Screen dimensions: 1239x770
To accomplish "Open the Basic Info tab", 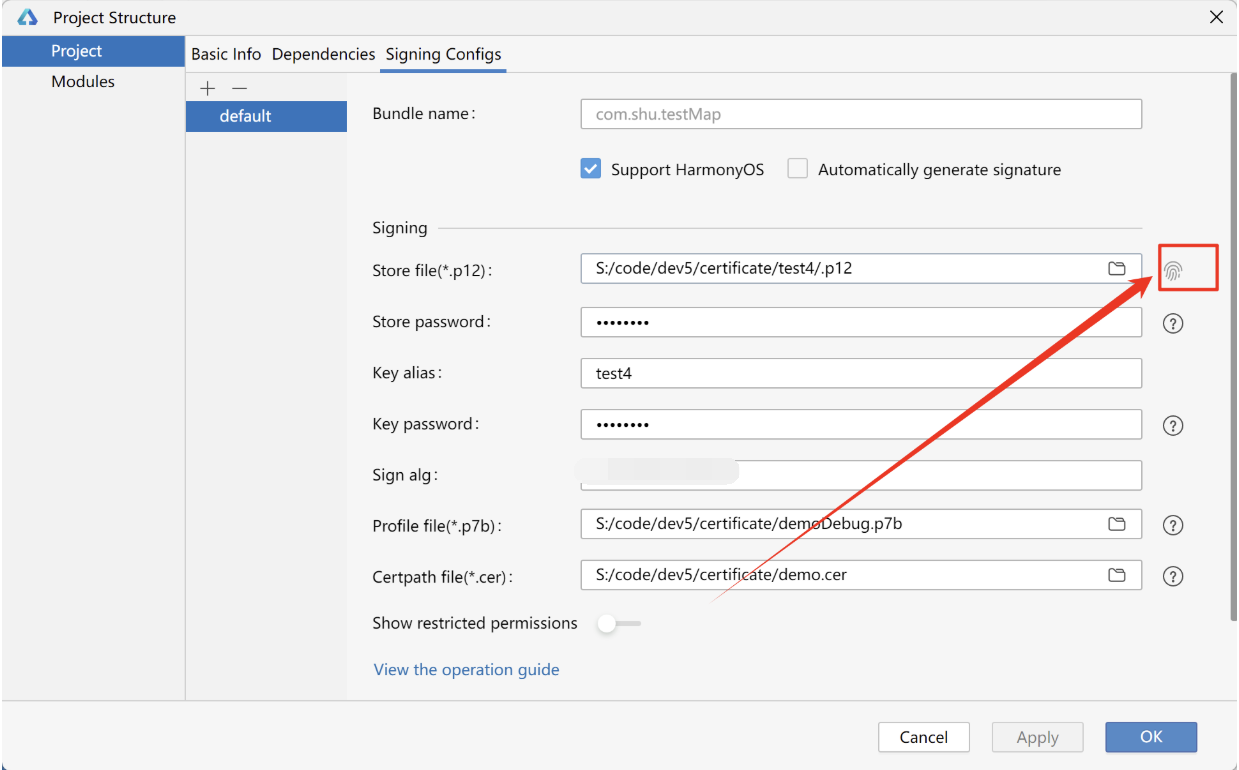I will [226, 54].
